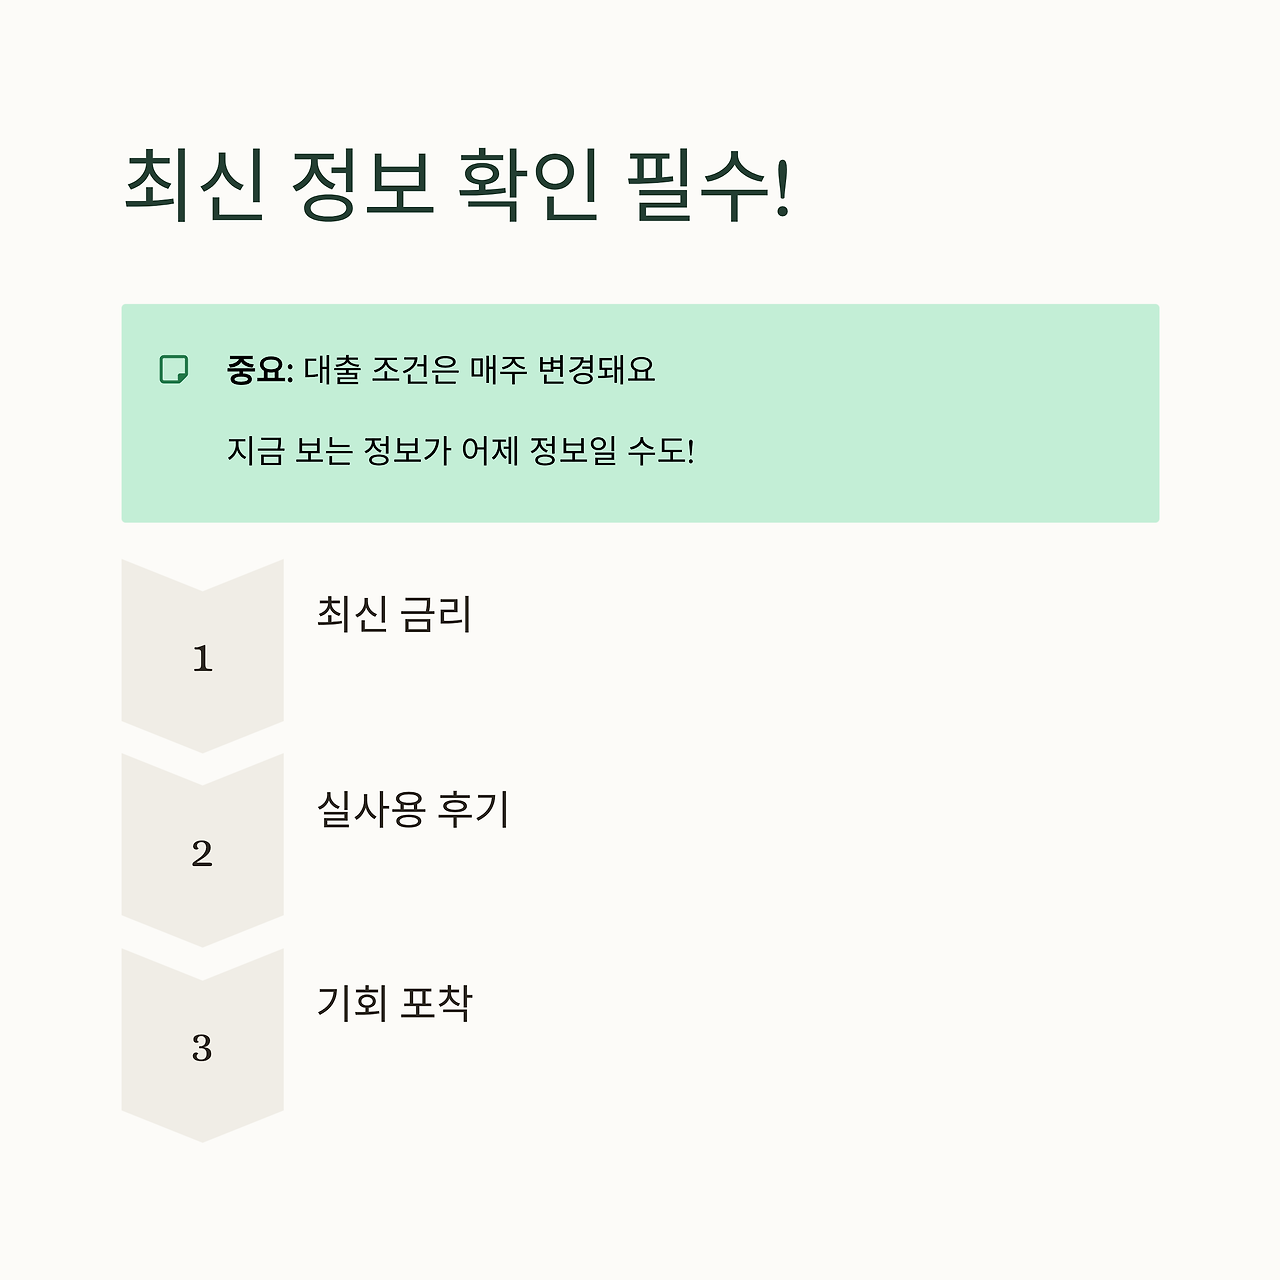
Task: Click the step 2 chevron shape
Action: coord(202,850)
